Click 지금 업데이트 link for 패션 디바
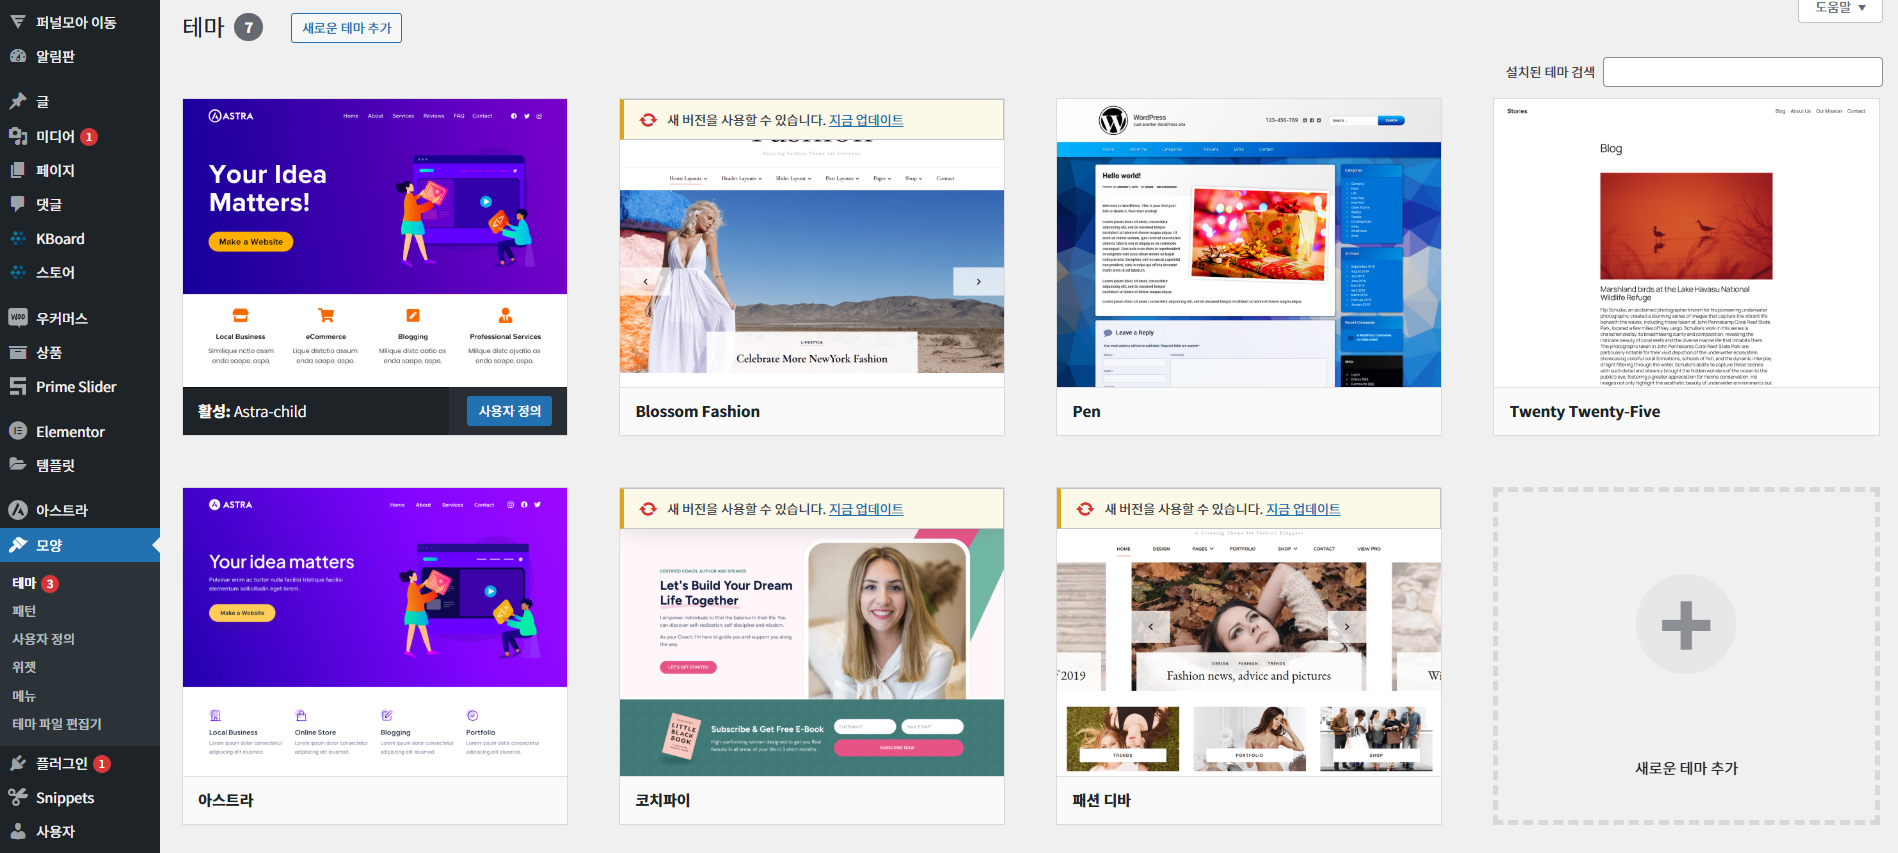Viewport: 1898px width, 853px height. coord(1303,509)
